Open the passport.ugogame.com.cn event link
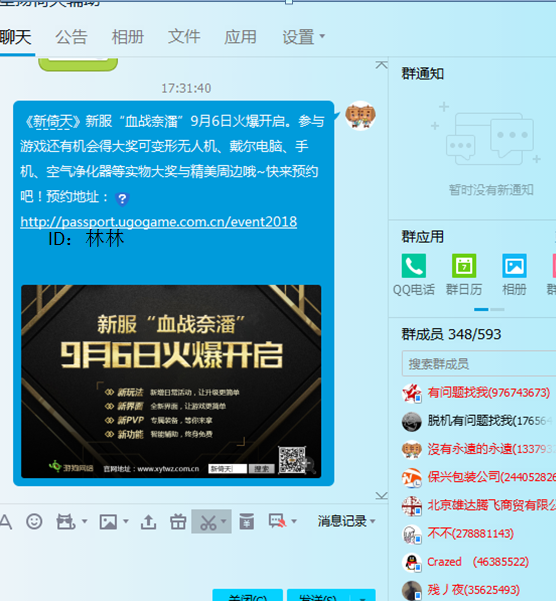This screenshot has height=601, width=556. (159, 222)
